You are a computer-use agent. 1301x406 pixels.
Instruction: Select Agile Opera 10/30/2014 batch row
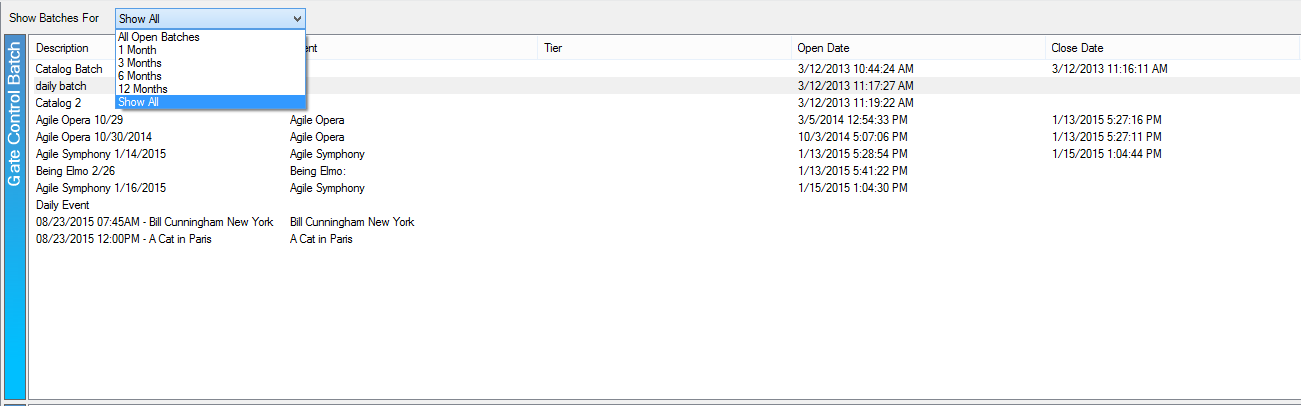94,137
